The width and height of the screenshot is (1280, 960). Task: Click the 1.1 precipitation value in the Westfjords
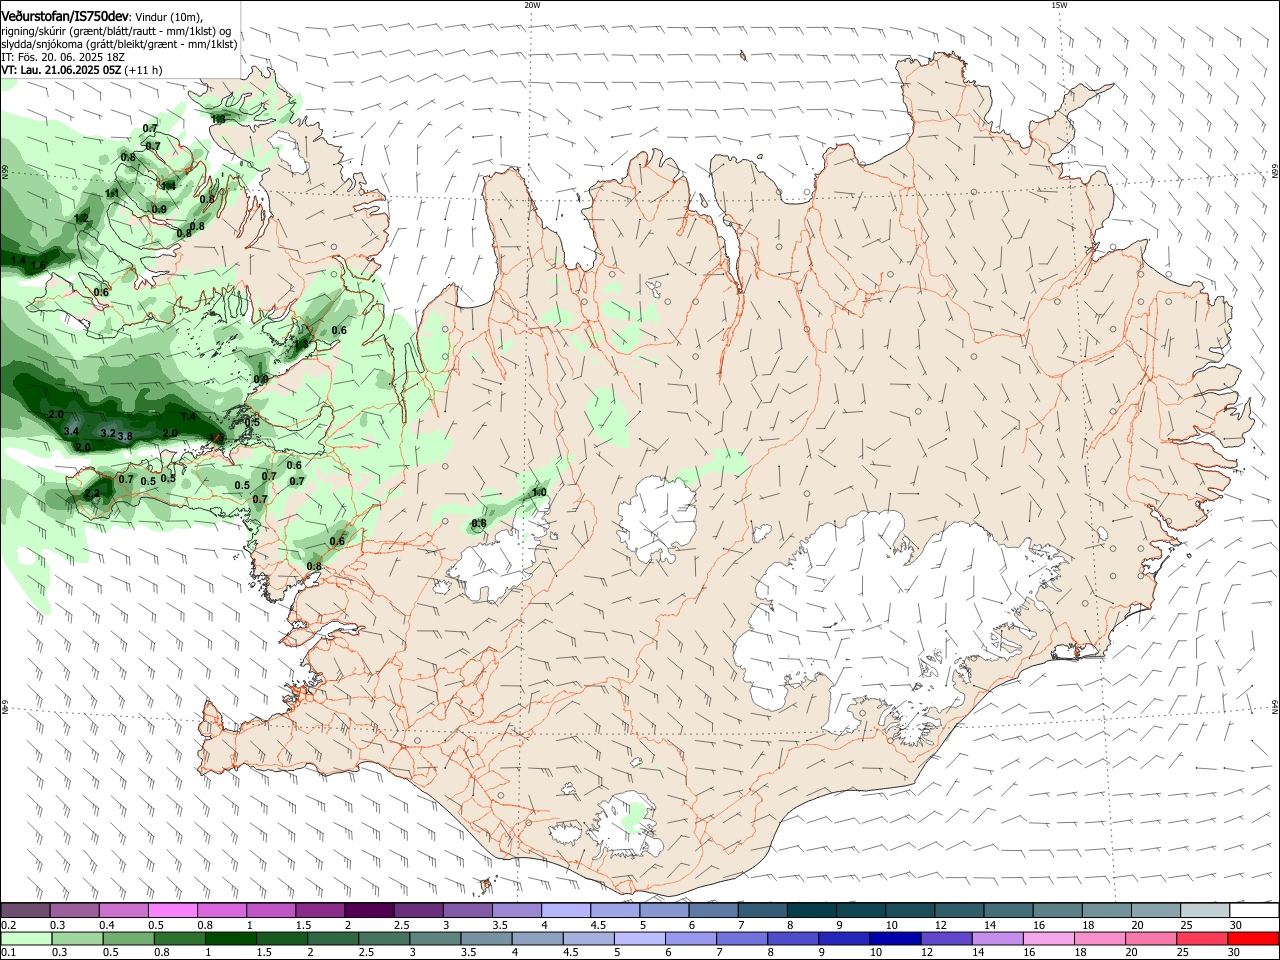(x=112, y=193)
